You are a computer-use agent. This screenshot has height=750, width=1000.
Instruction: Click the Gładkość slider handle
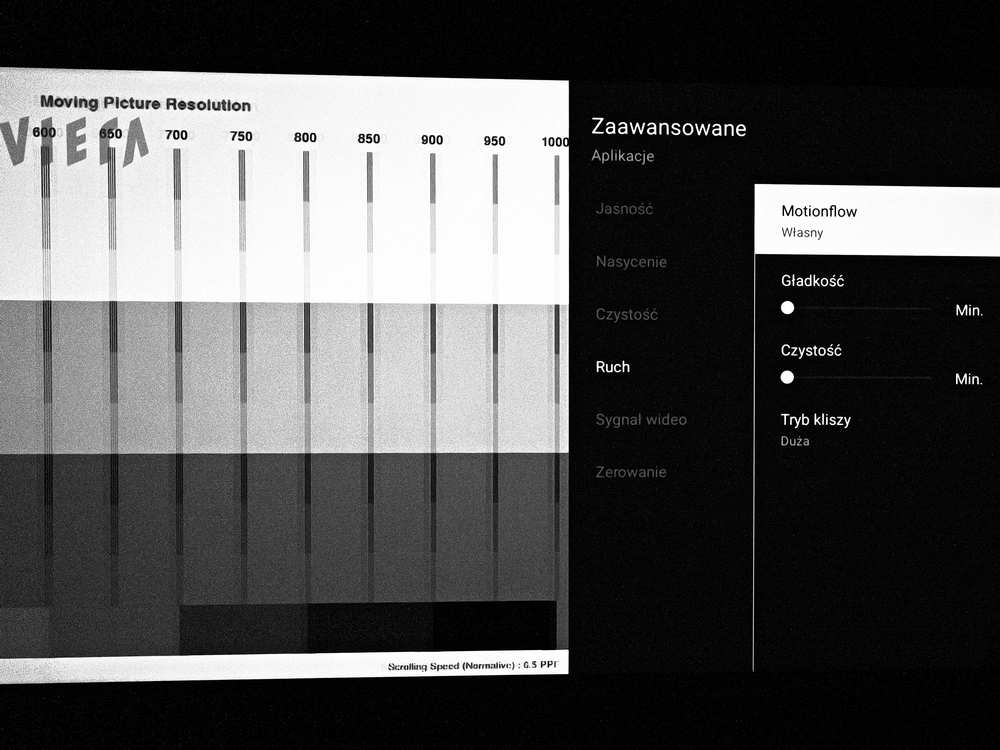tap(788, 308)
